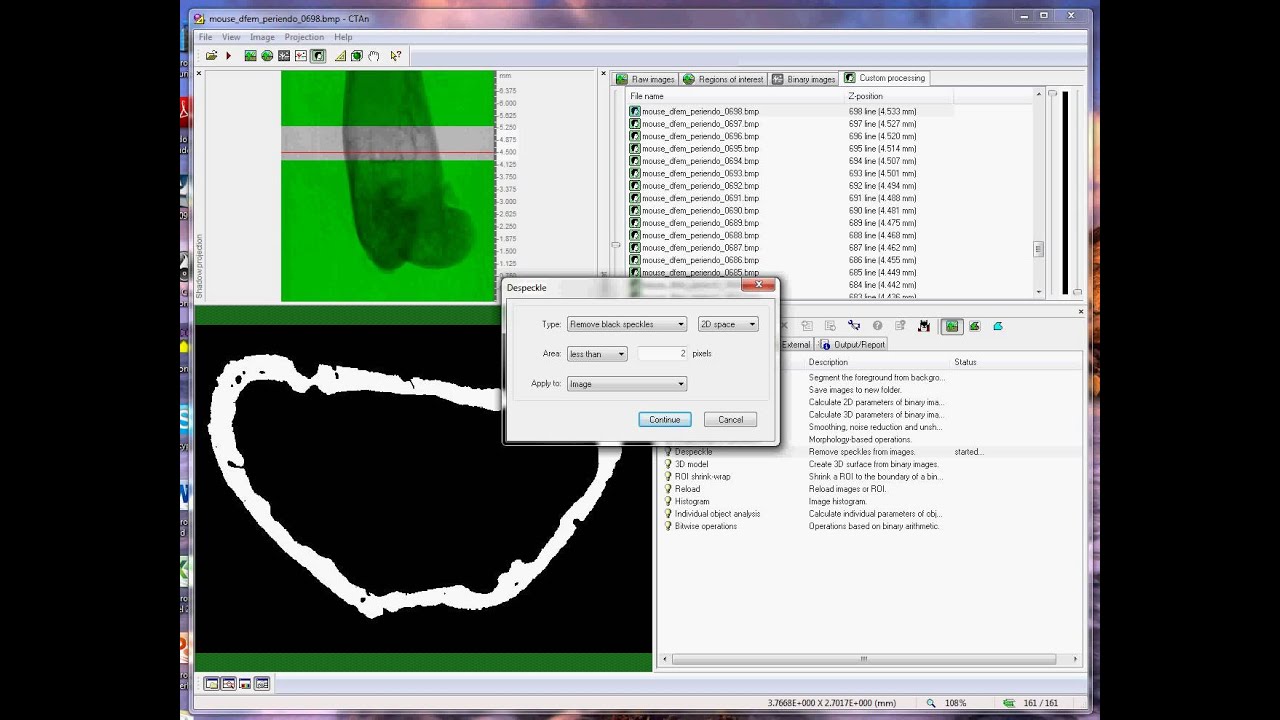Click the question mark help icon in task panel
The width and height of the screenshot is (1280, 720).
coord(877,325)
